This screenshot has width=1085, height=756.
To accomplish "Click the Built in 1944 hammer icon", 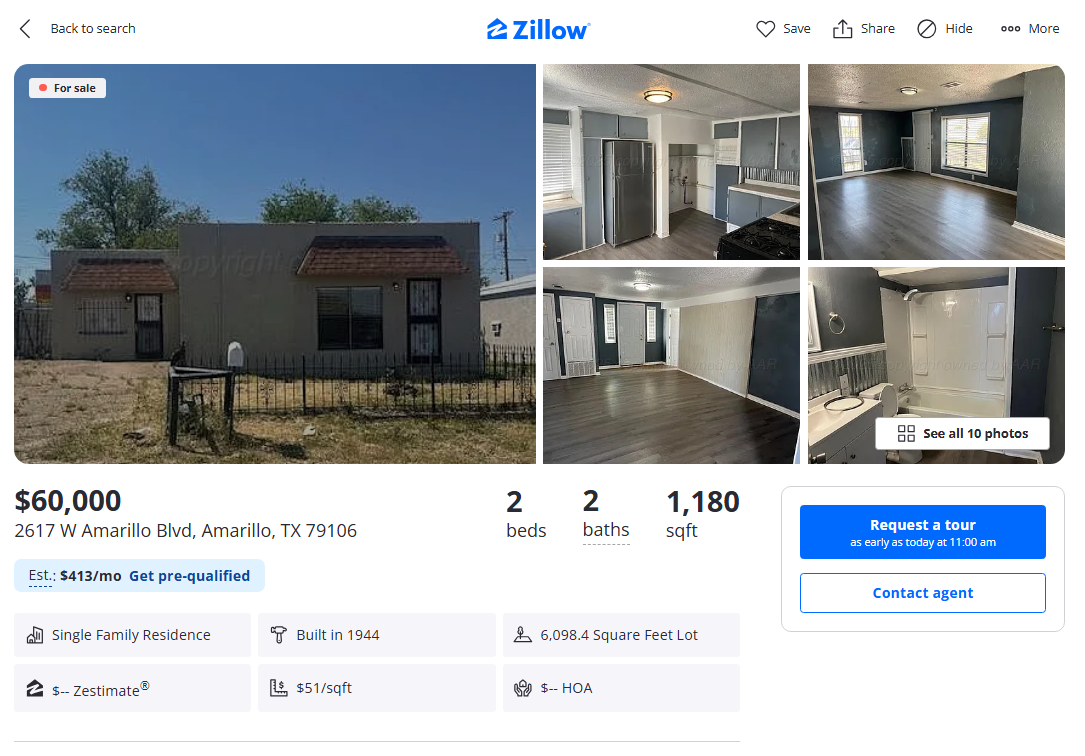I will (278, 634).
